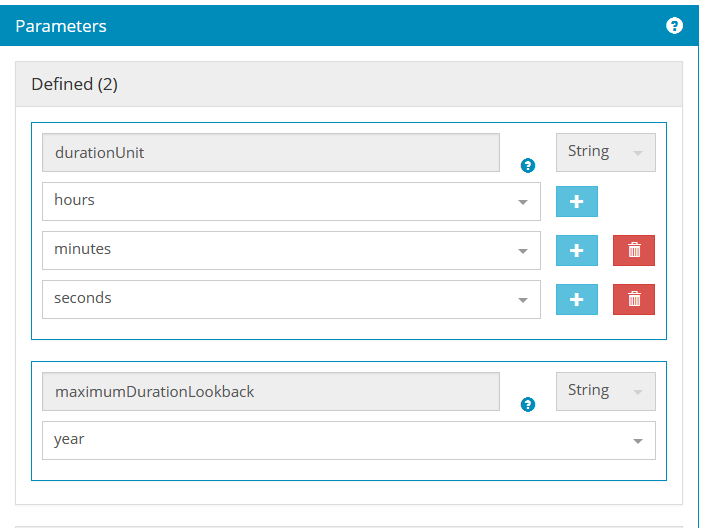Click the dropdown arrow in the year field
Image resolution: width=705 pixels, height=528 pixels.
[637, 441]
